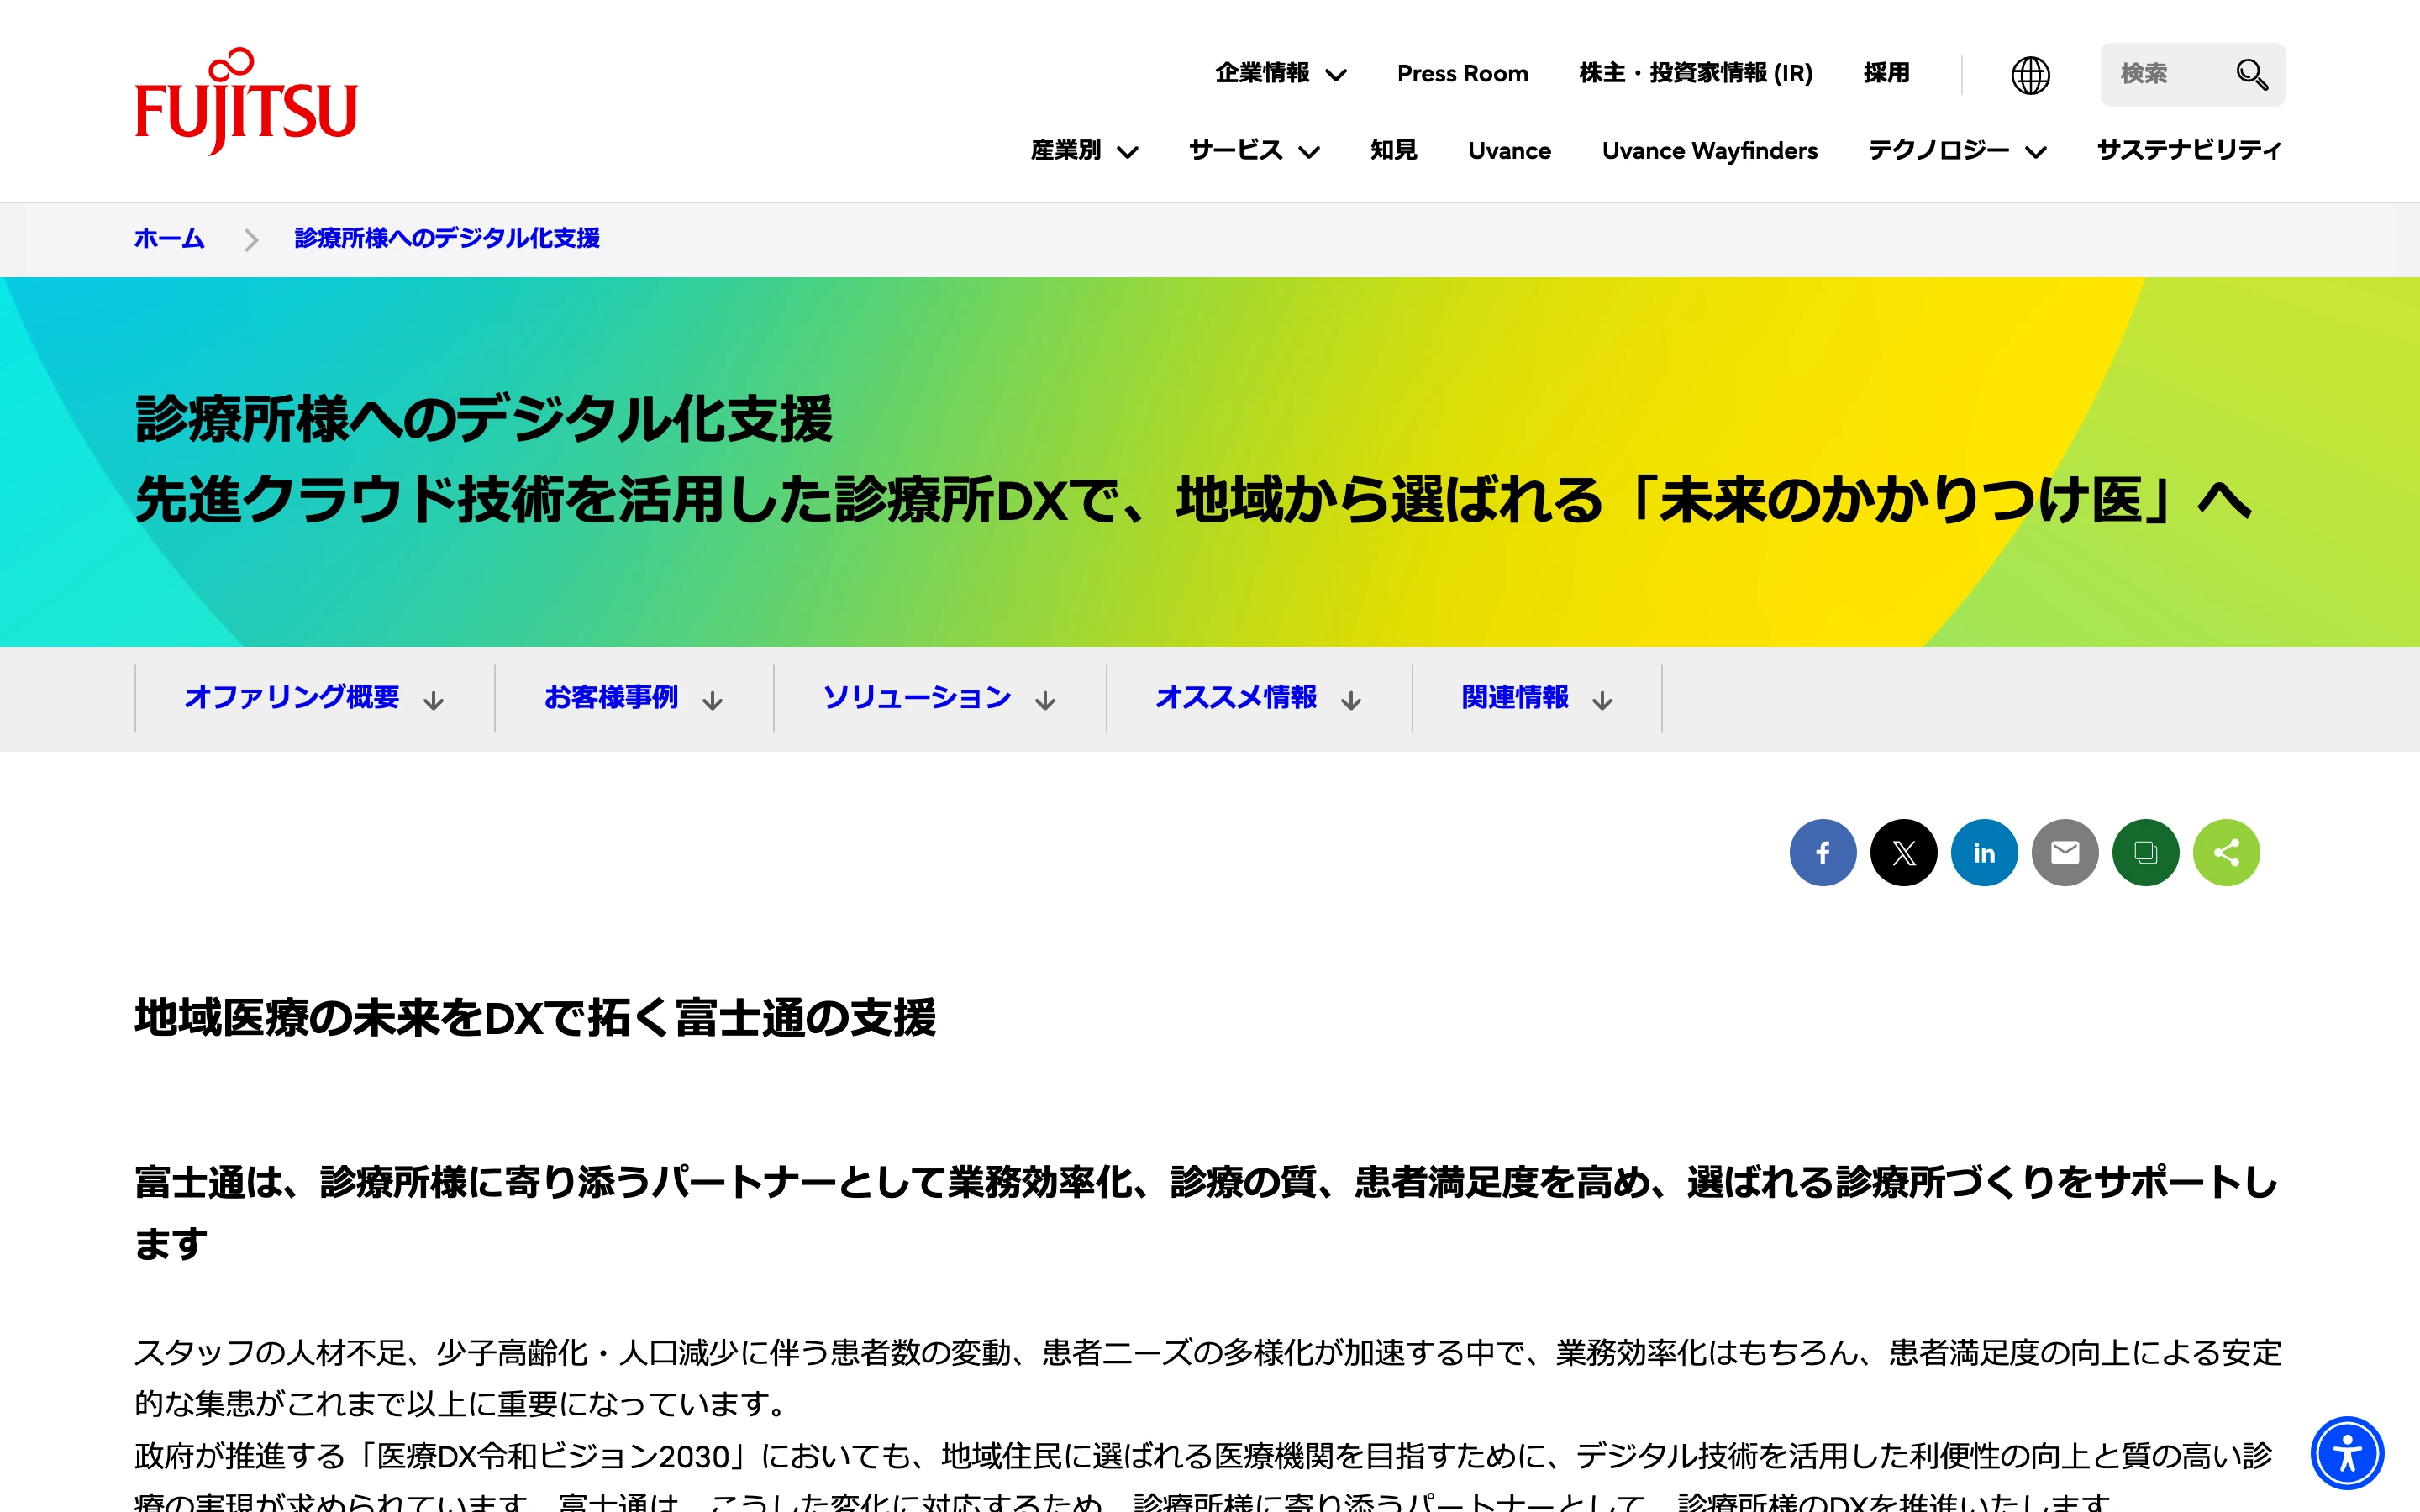Share the page on X
Viewport: 2420px width, 1512px height.
pyautogui.click(x=1903, y=852)
